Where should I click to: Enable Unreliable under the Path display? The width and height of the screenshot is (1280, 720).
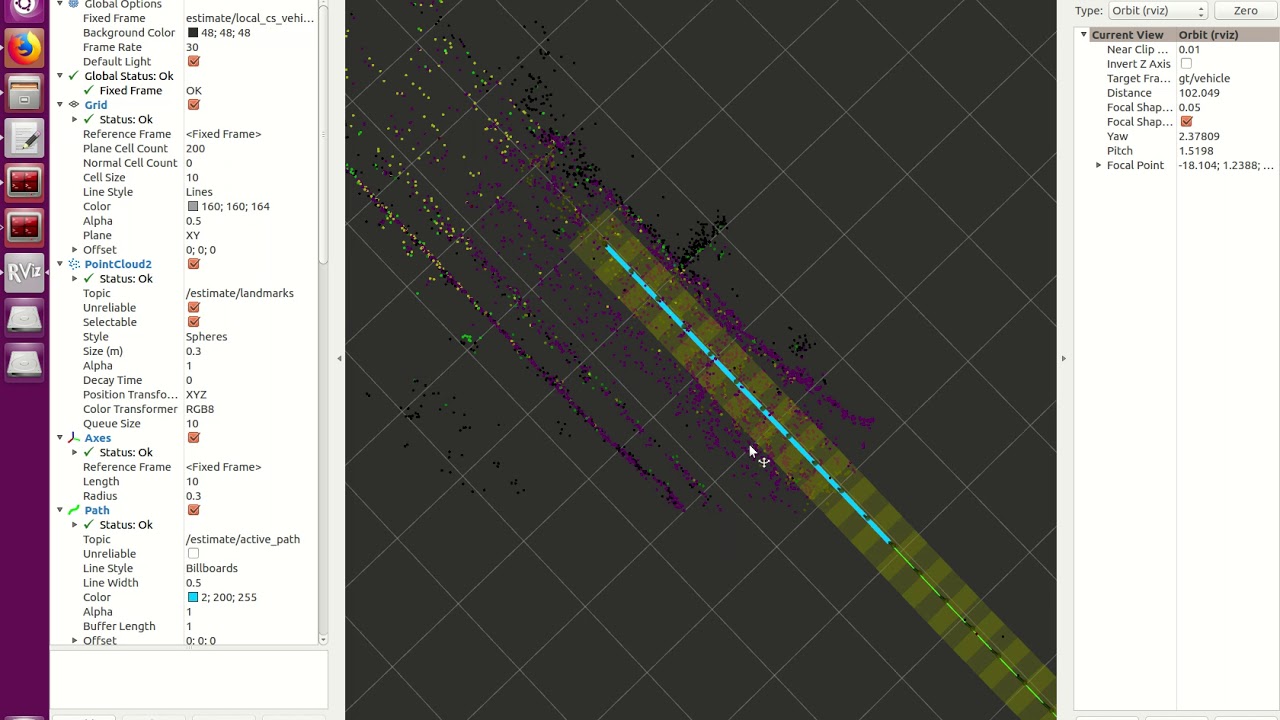pos(193,554)
